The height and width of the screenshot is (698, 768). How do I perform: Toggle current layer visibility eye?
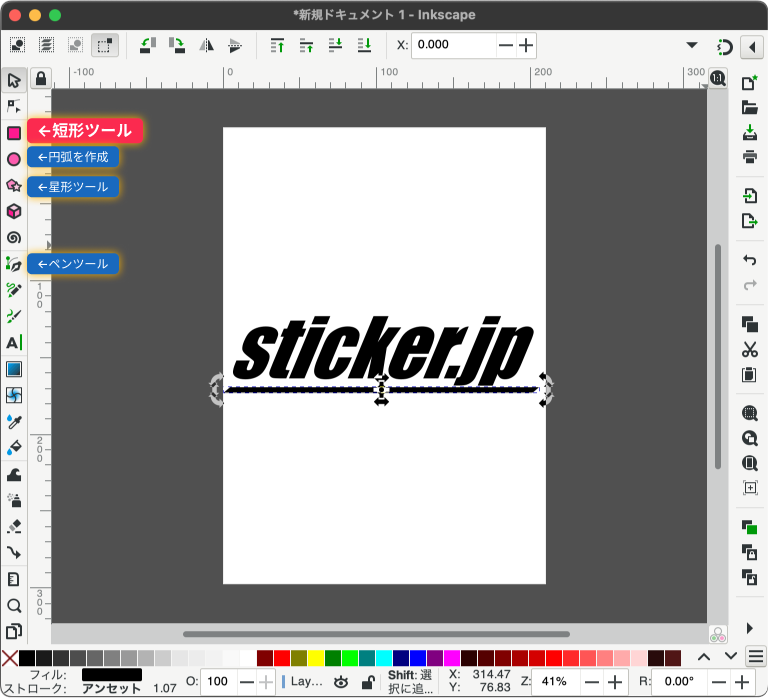pos(341,681)
